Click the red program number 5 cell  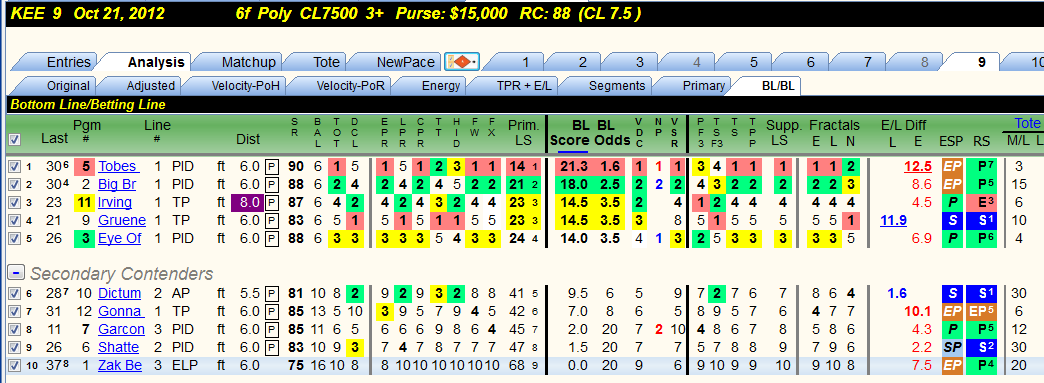pyautogui.click(x=85, y=166)
